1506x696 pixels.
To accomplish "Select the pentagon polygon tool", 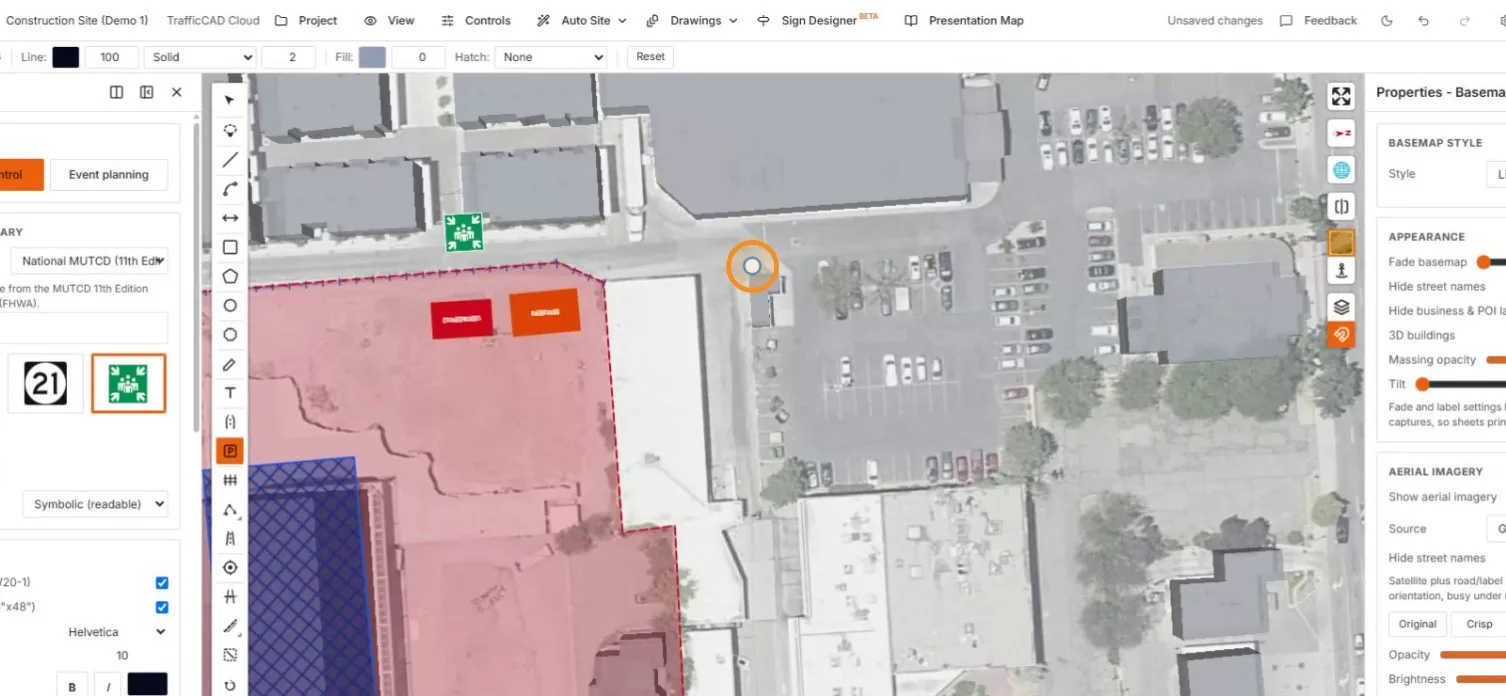I will coord(230,276).
